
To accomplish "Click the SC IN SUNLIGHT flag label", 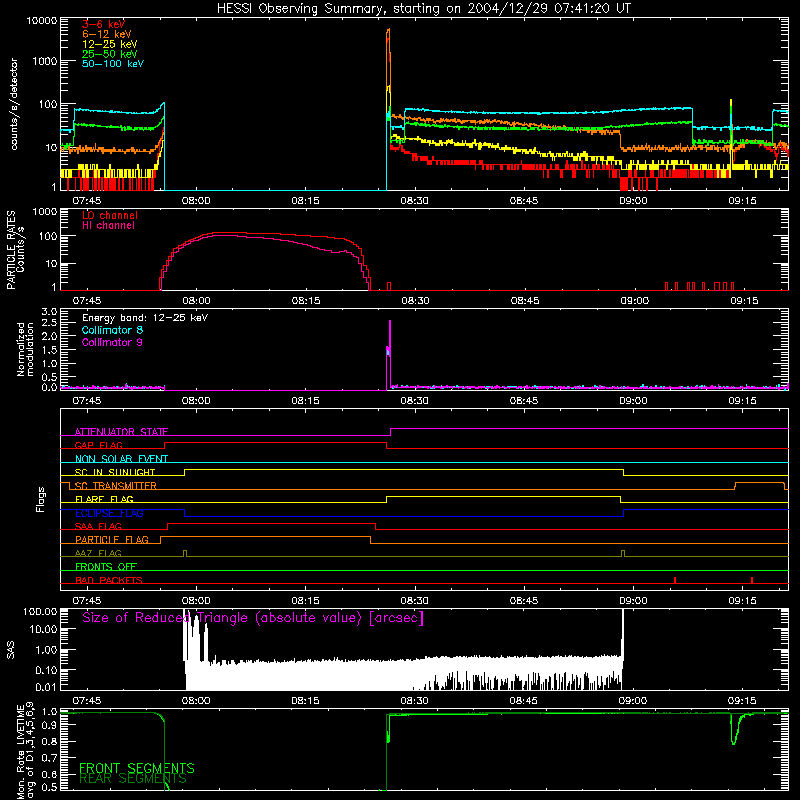I will coord(115,472).
